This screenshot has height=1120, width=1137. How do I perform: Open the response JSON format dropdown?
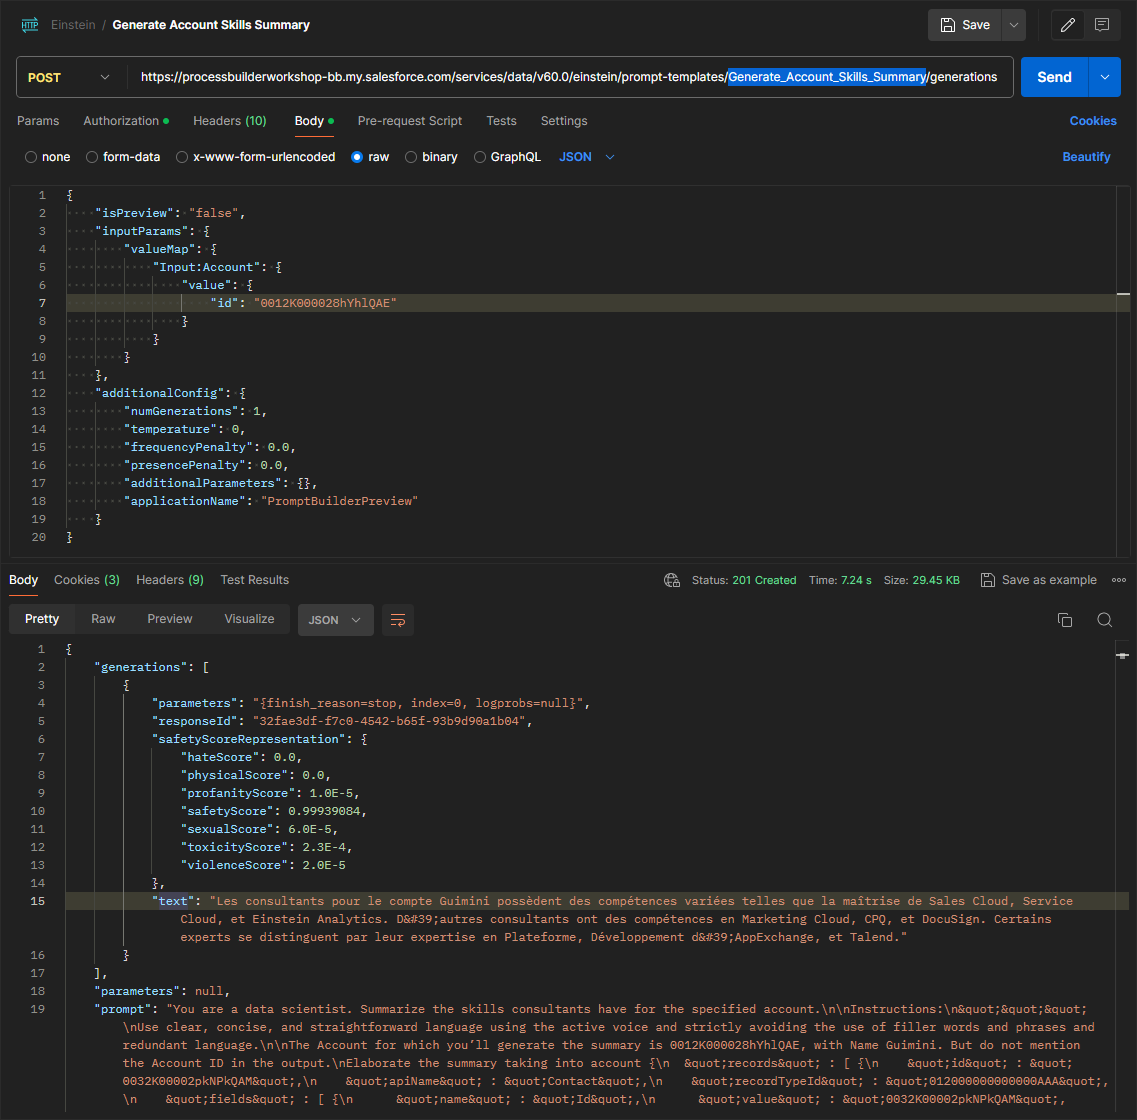coord(335,620)
